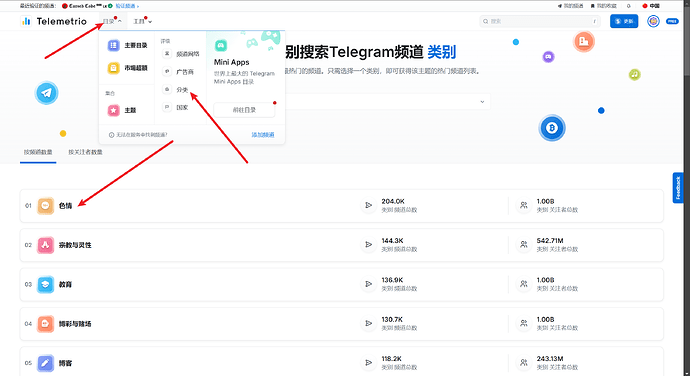690x376 pixels.
Task: Open the category selector dropdown chevron
Action: [x=482, y=102]
